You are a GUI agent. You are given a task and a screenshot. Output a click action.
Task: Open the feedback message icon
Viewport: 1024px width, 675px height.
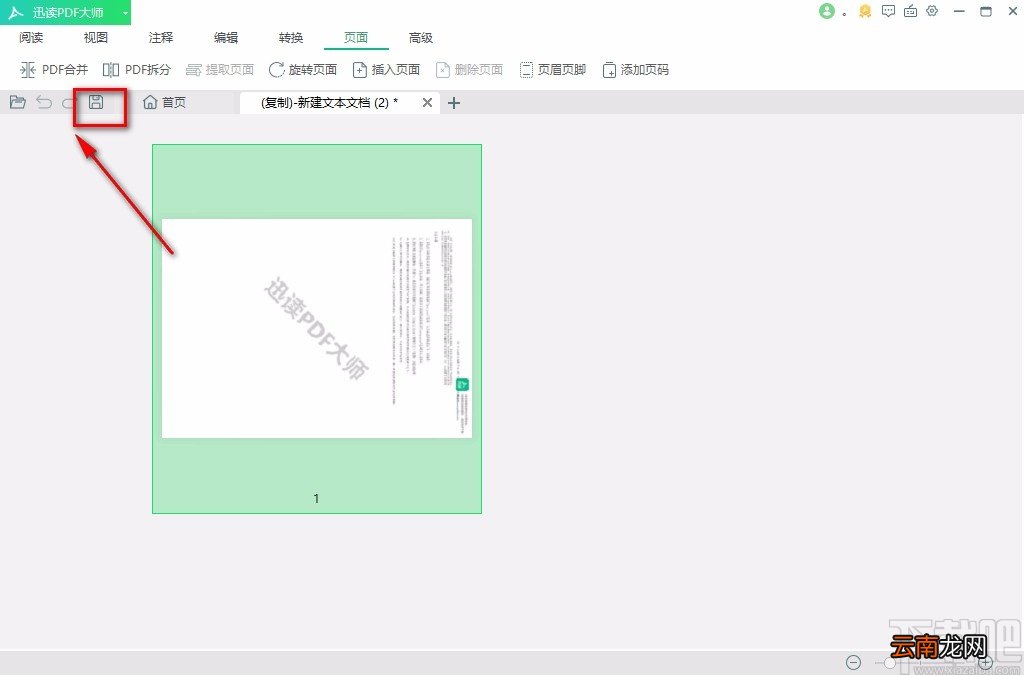(888, 11)
